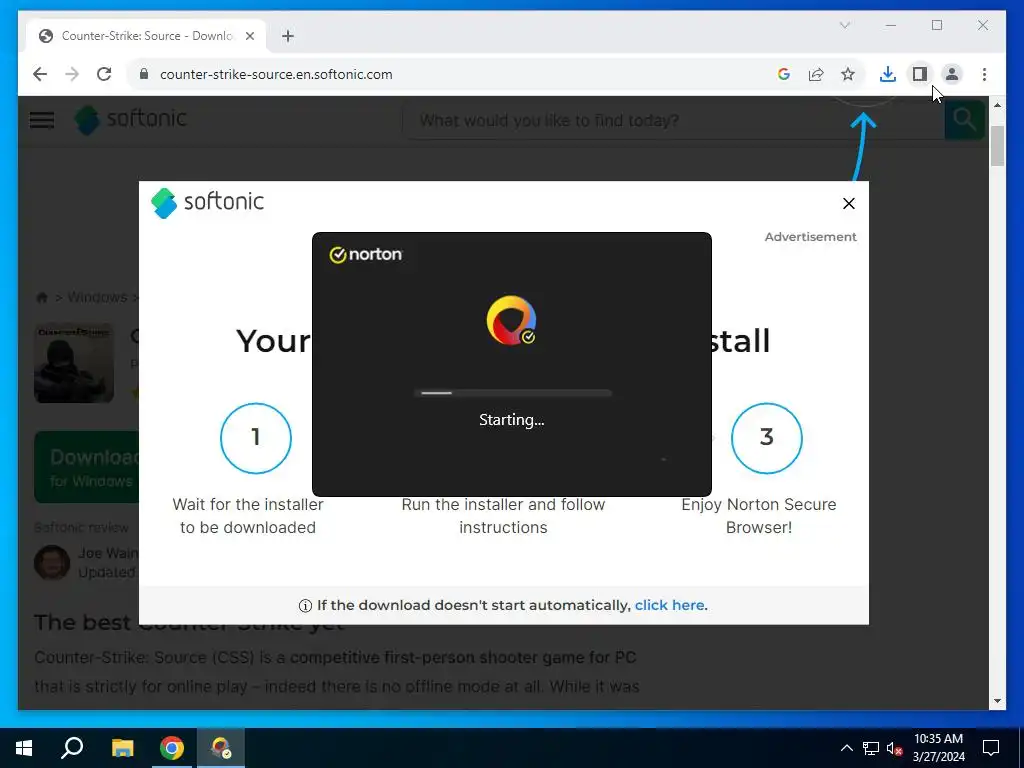Image resolution: width=1024 pixels, height=768 pixels.
Task: Share this page using share icon
Action: click(x=816, y=74)
